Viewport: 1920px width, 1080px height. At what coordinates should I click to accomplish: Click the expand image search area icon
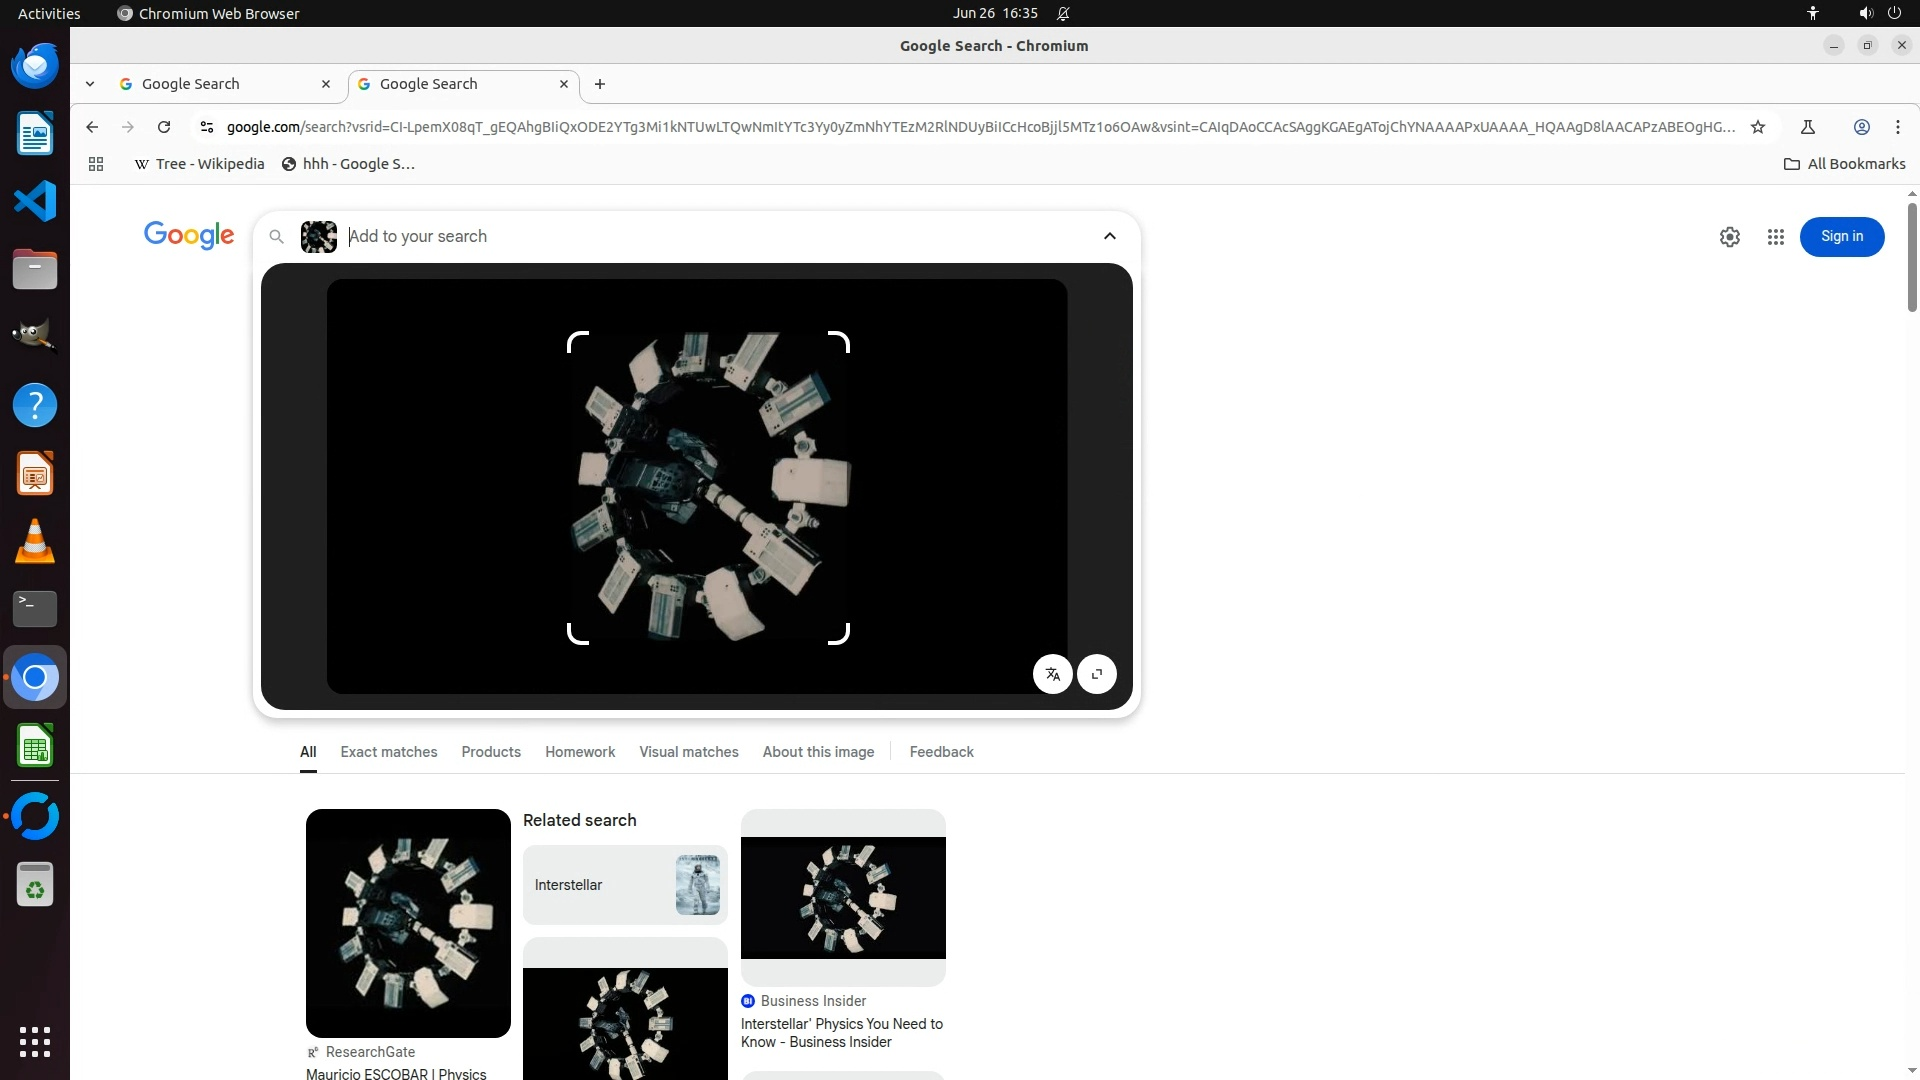tap(1097, 674)
